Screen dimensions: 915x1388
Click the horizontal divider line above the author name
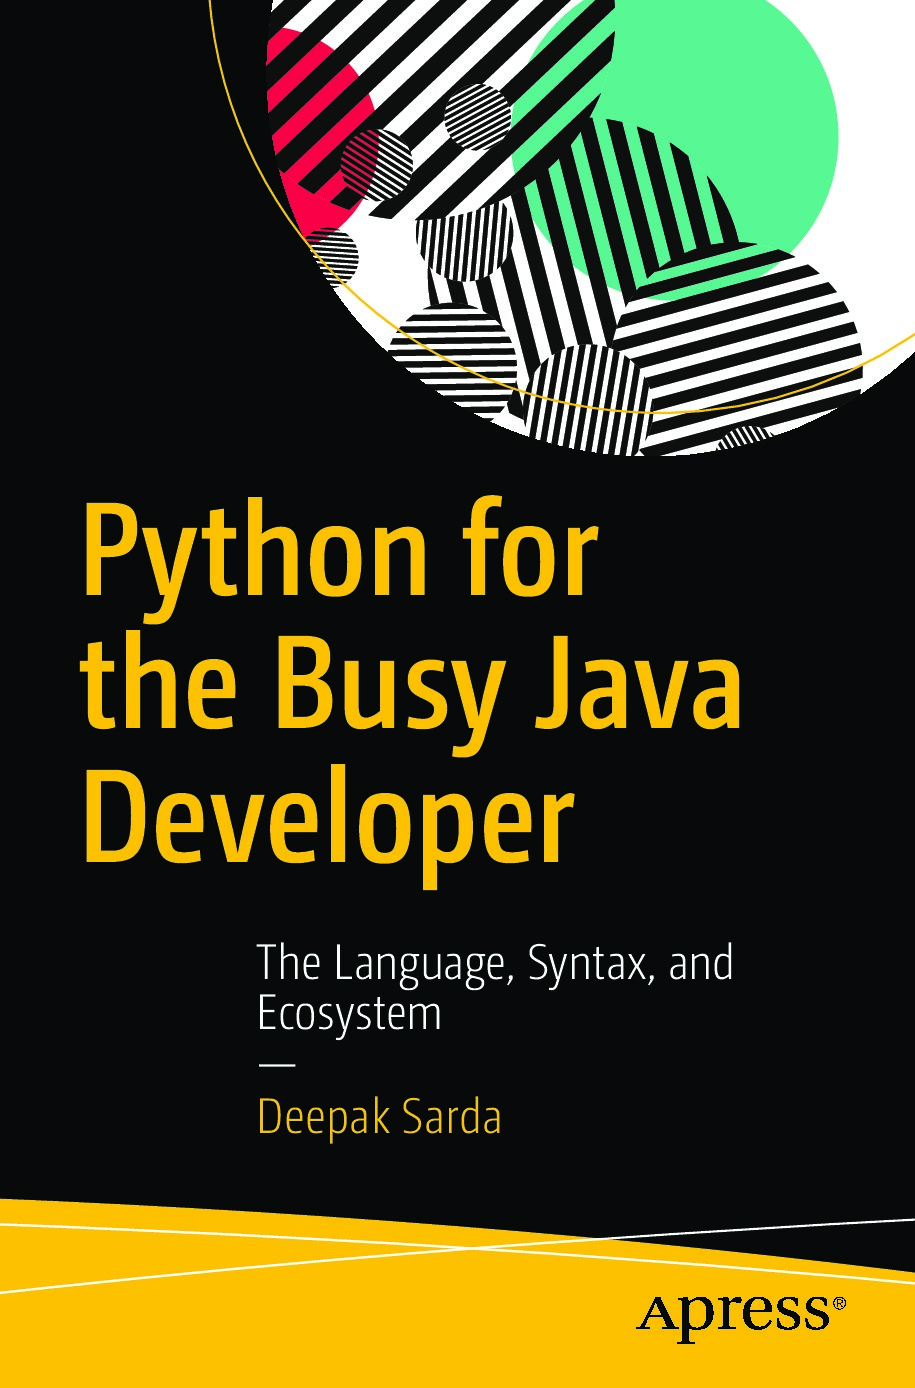[x=276, y=1063]
